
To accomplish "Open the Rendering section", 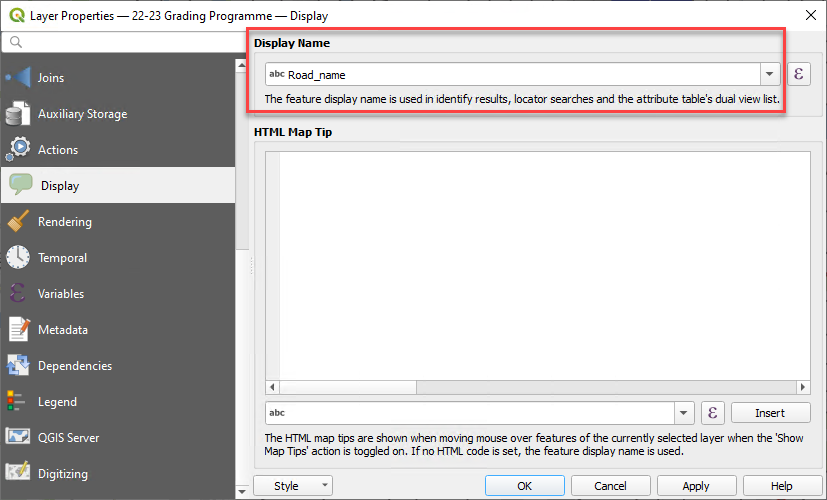I will (x=64, y=222).
